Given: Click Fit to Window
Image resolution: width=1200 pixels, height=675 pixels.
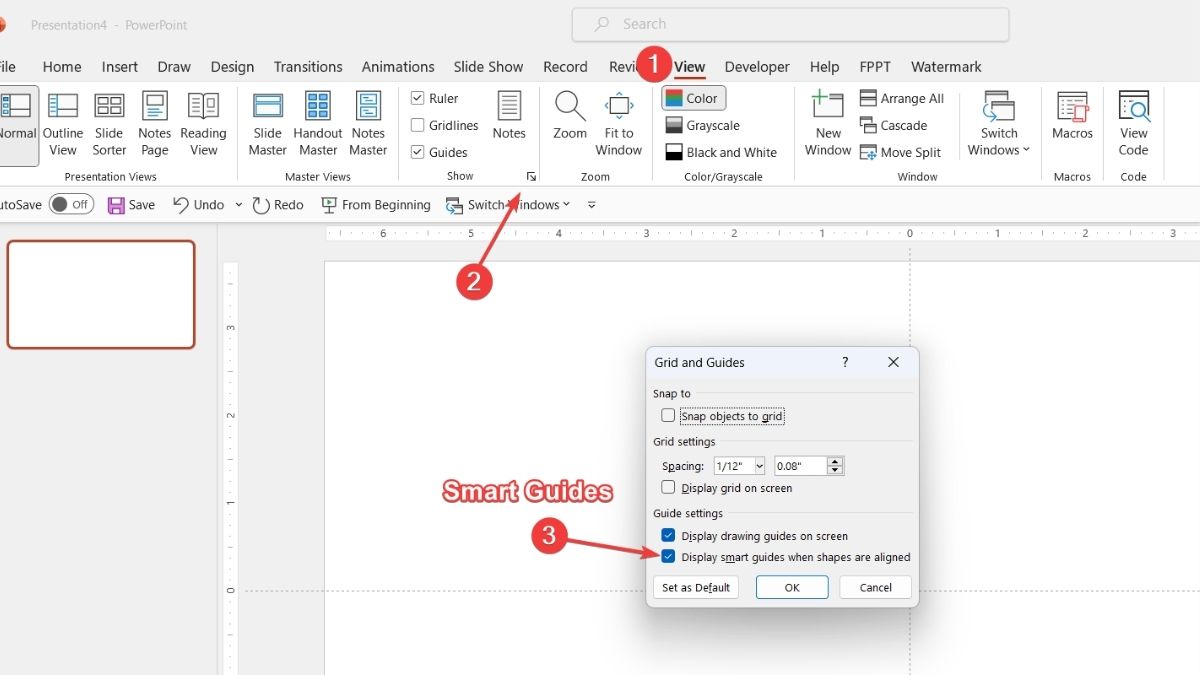Looking at the screenshot, I should [x=619, y=124].
